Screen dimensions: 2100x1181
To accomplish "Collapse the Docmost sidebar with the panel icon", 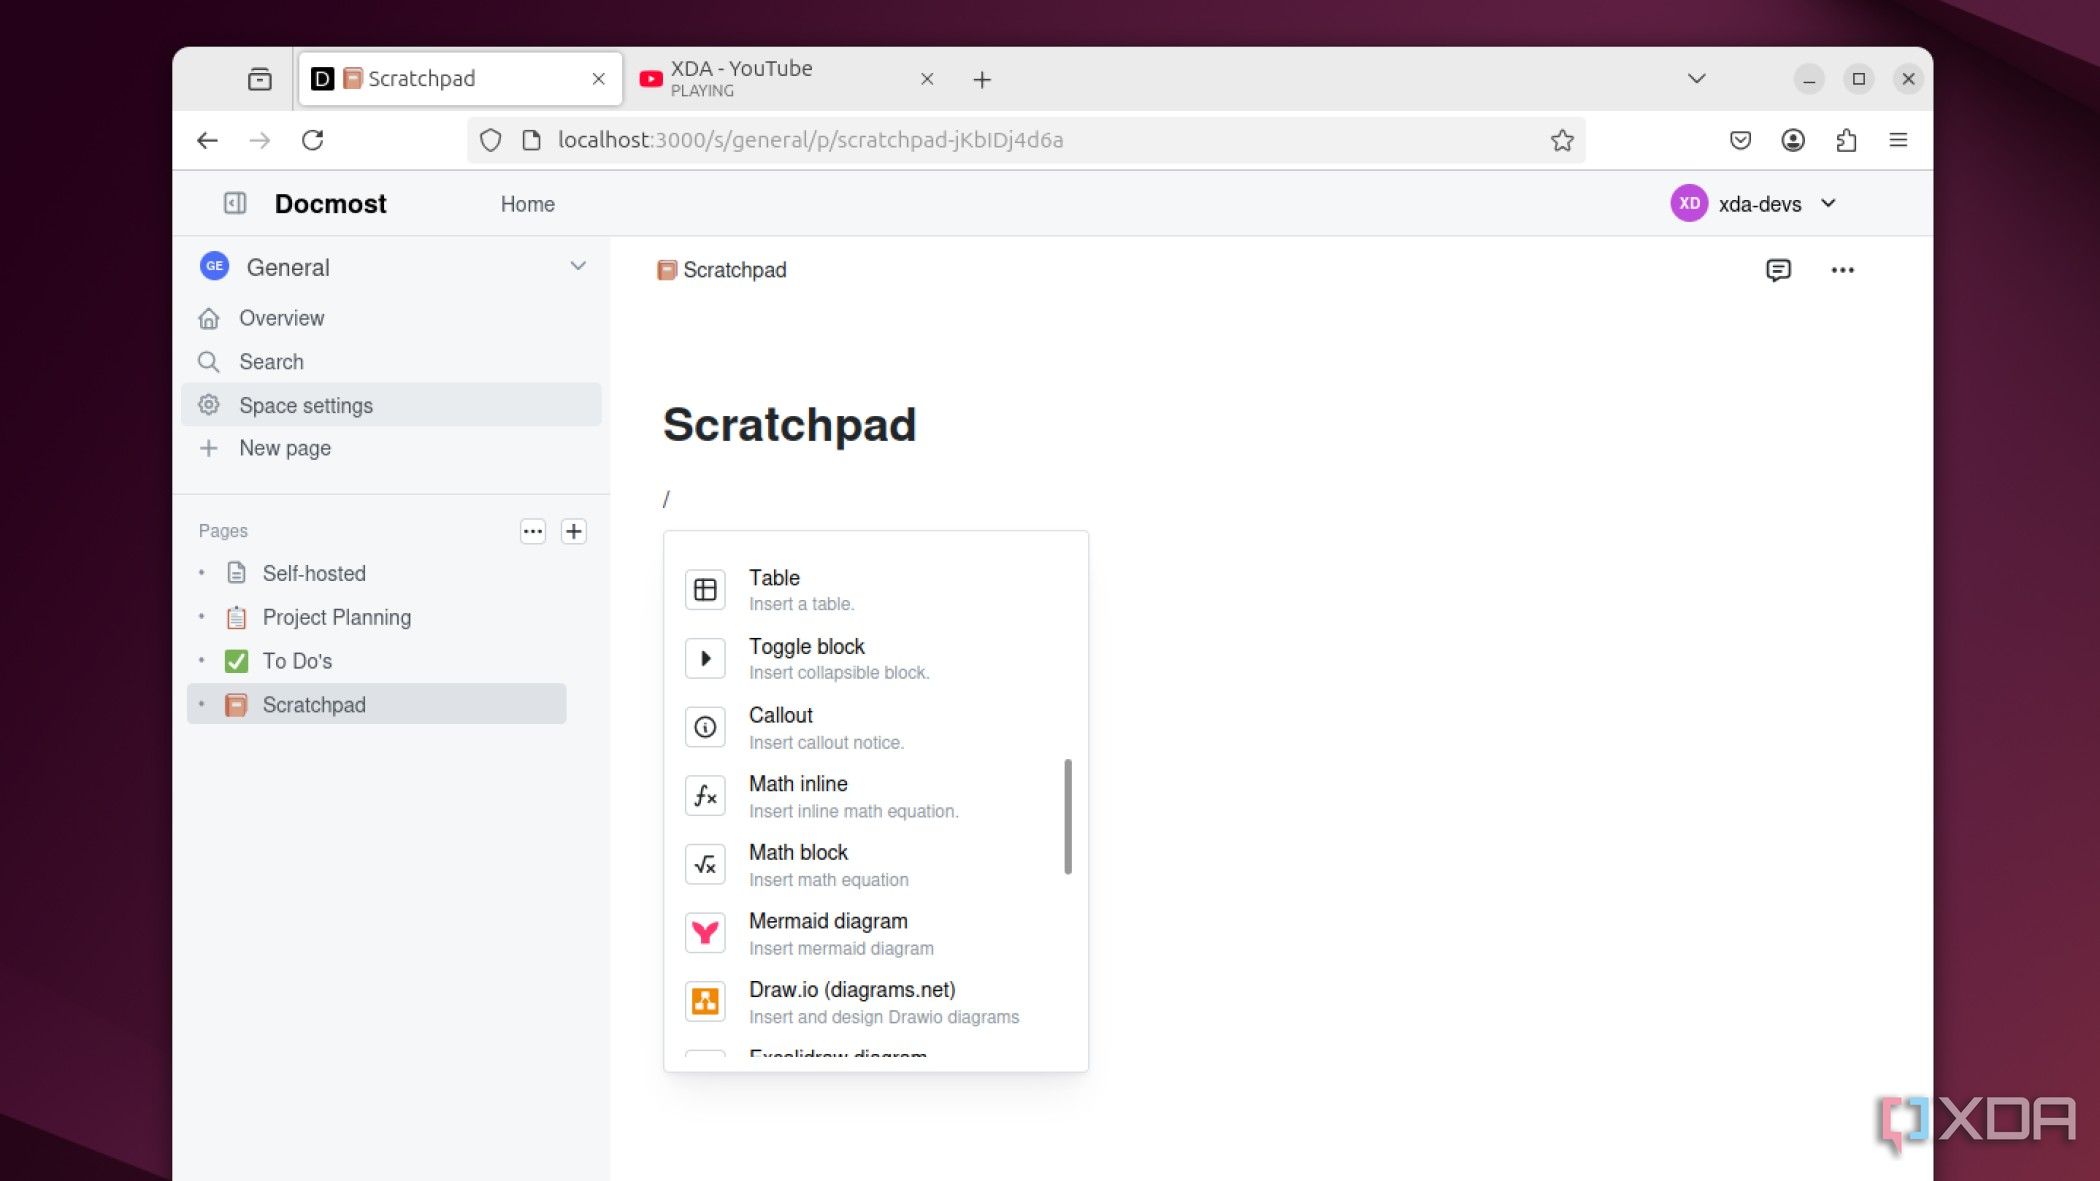I will [235, 203].
